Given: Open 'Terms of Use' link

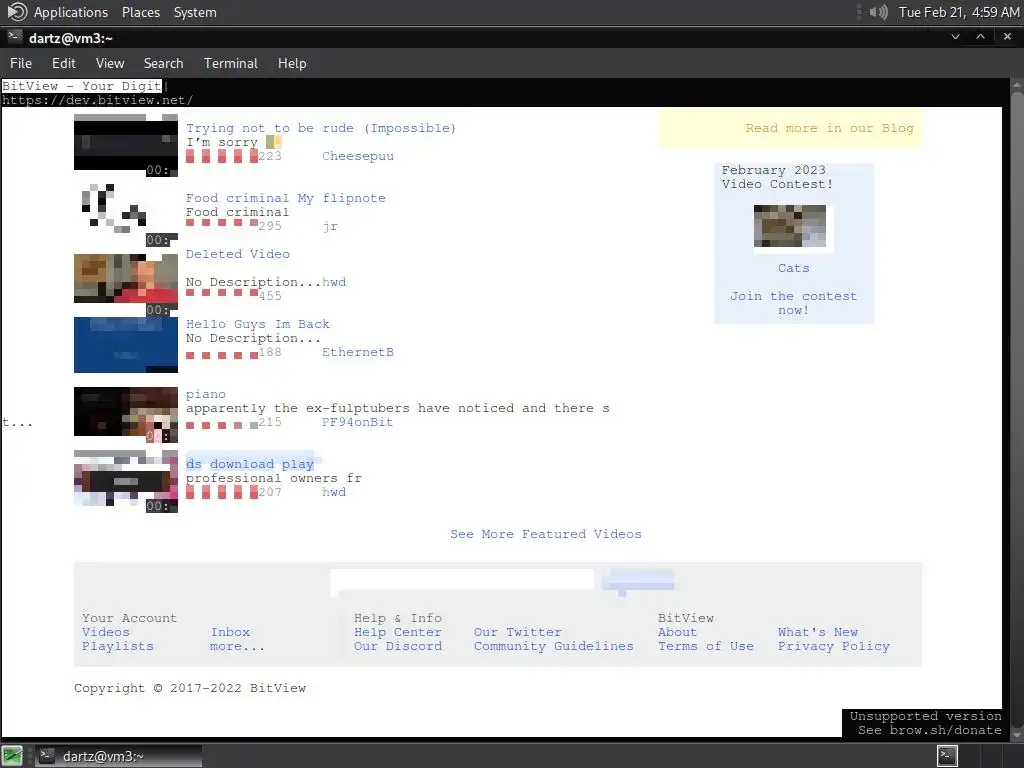Looking at the screenshot, I should 706,646.
